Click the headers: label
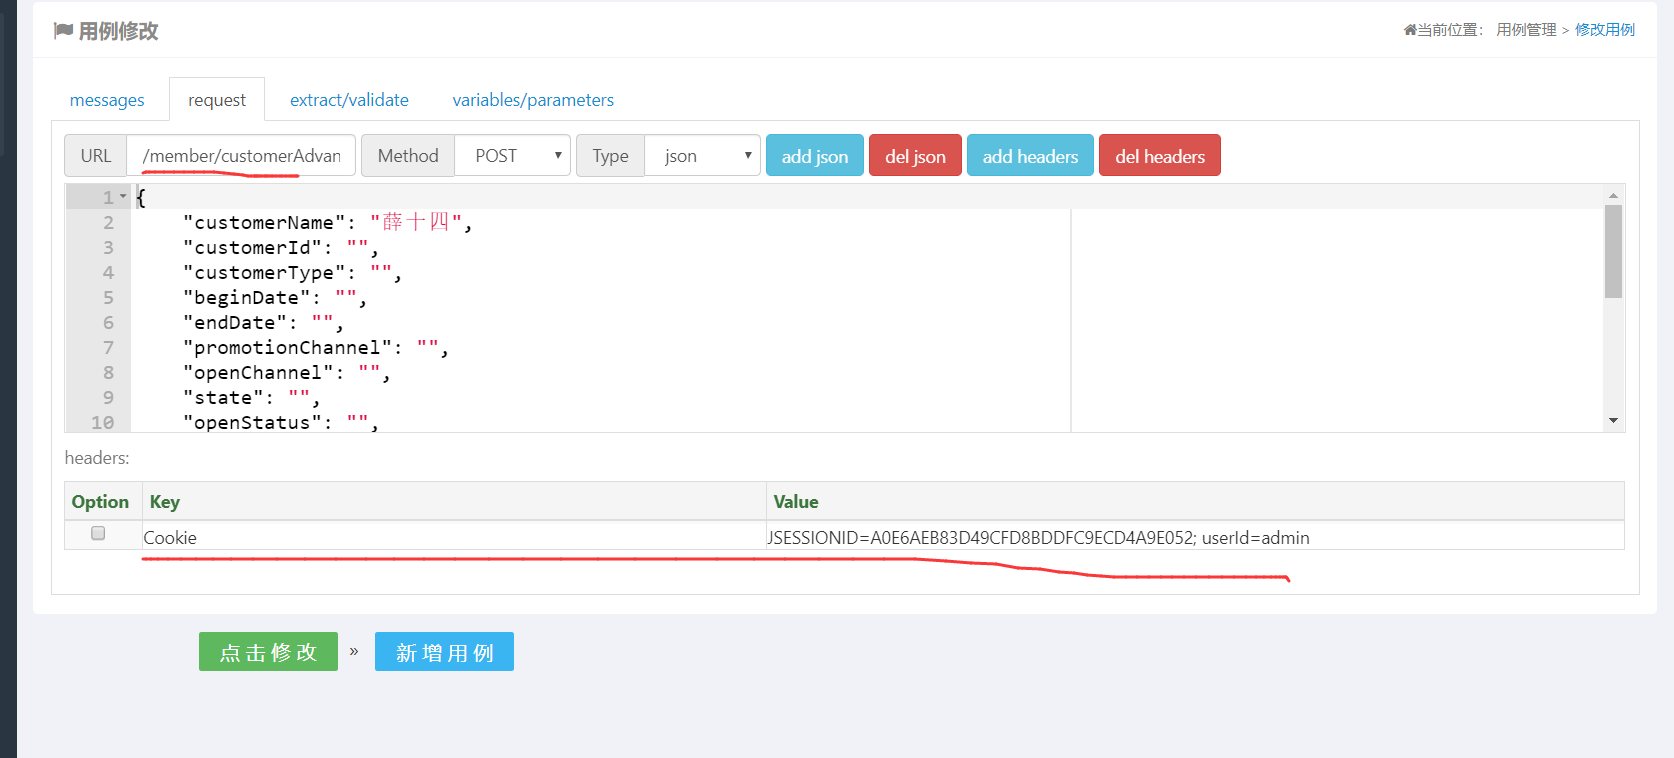This screenshot has width=1674, height=758. pyautogui.click(x=97, y=458)
